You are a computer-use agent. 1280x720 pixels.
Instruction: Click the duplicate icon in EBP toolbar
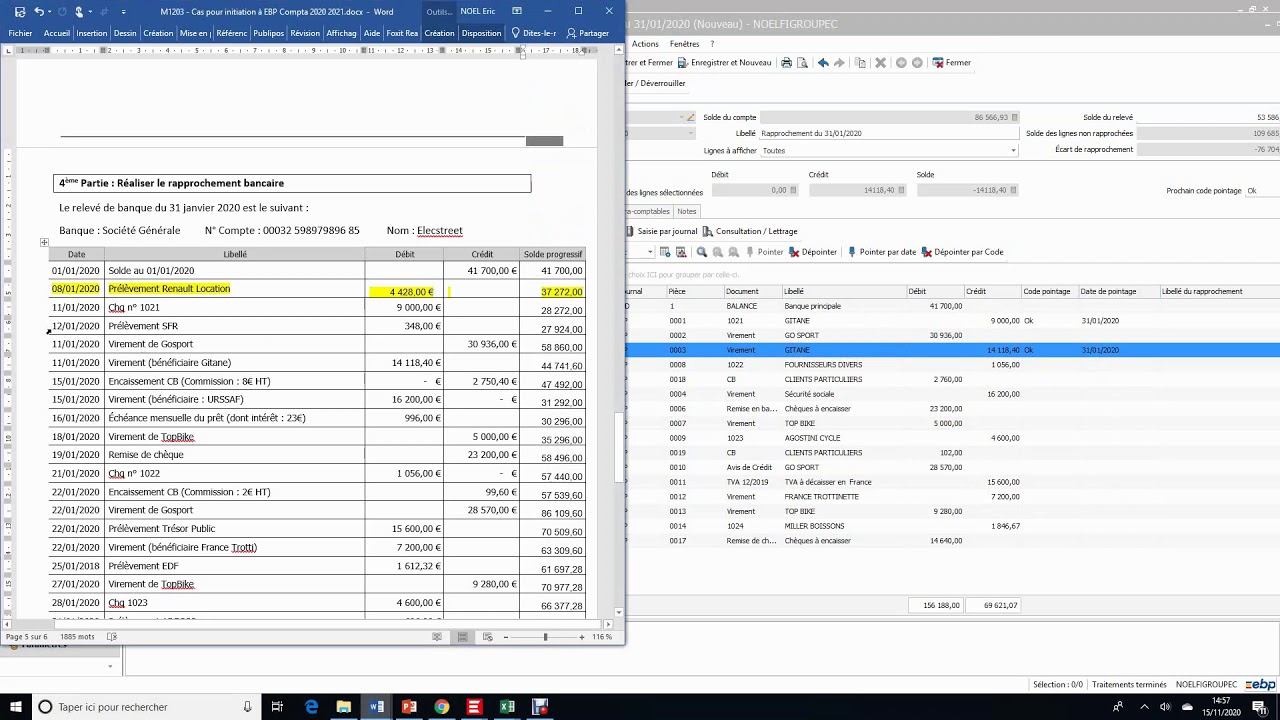point(860,63)
